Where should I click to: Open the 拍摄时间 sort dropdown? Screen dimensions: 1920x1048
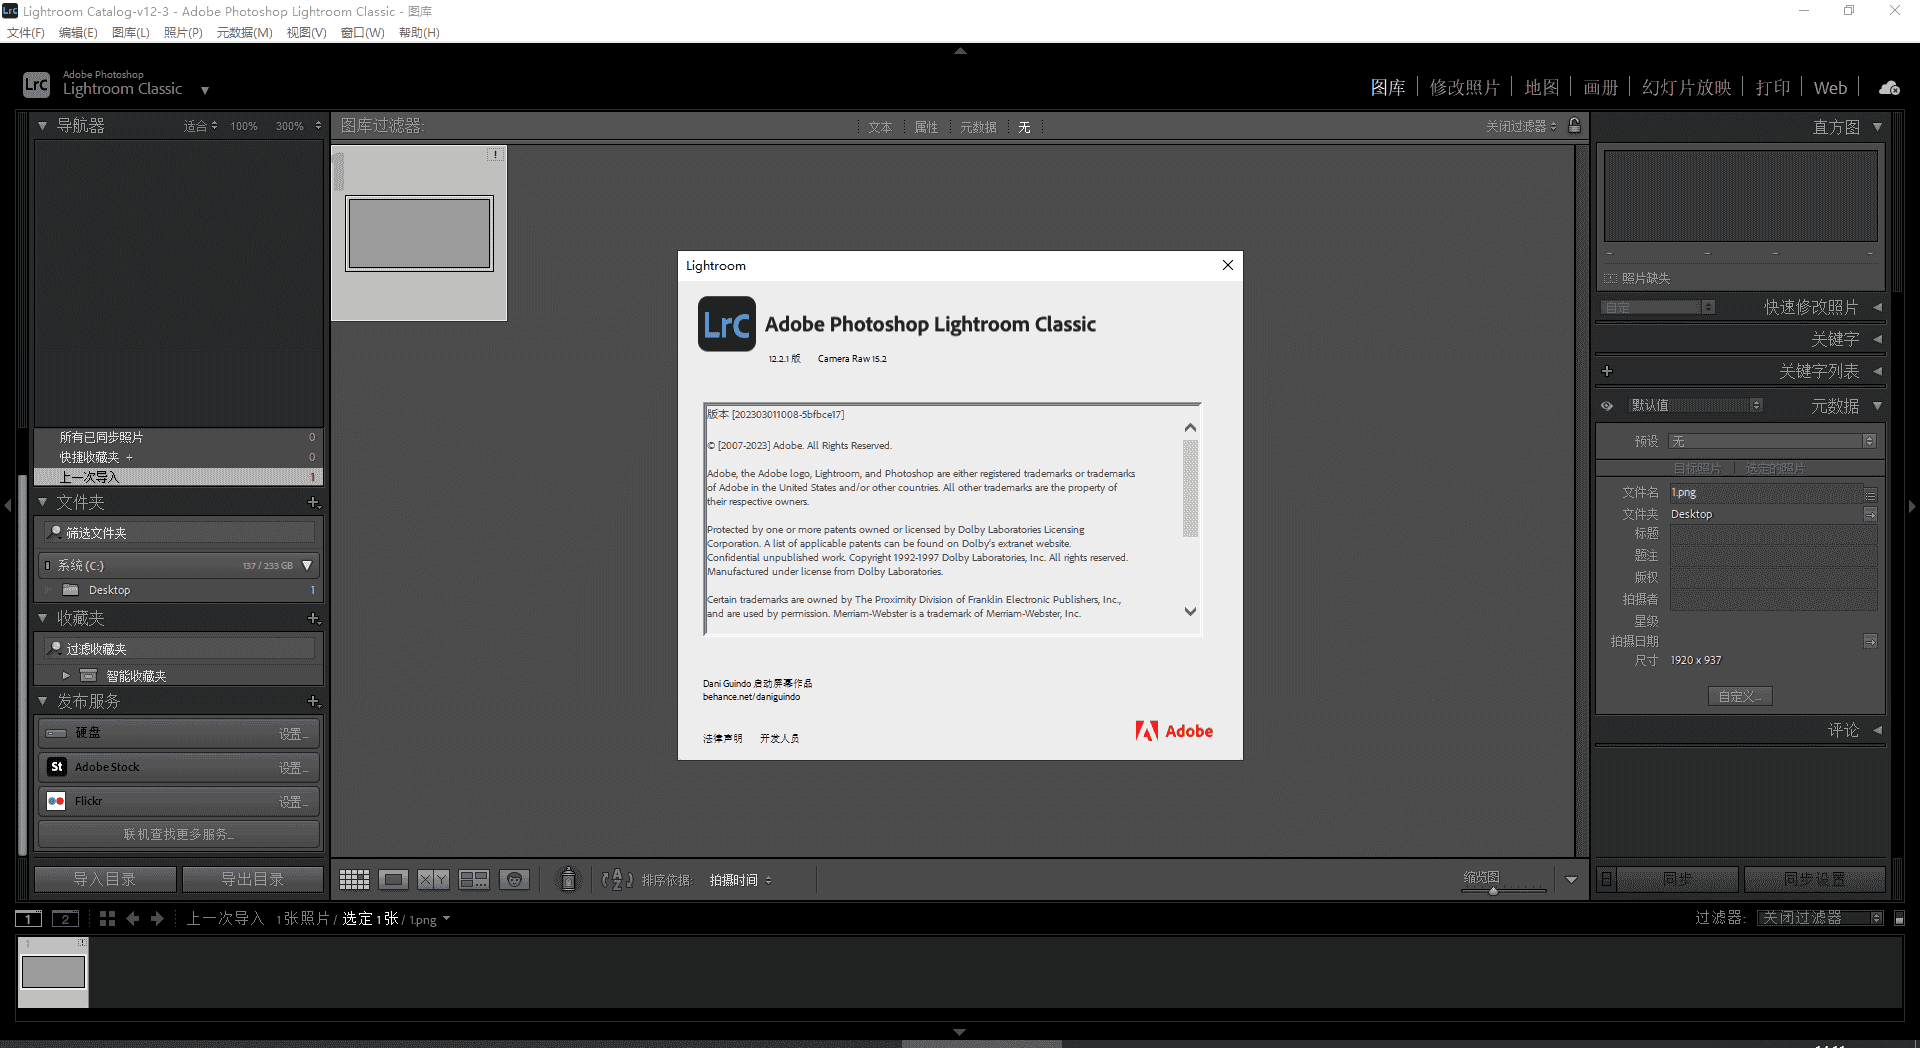pos(740,879)
